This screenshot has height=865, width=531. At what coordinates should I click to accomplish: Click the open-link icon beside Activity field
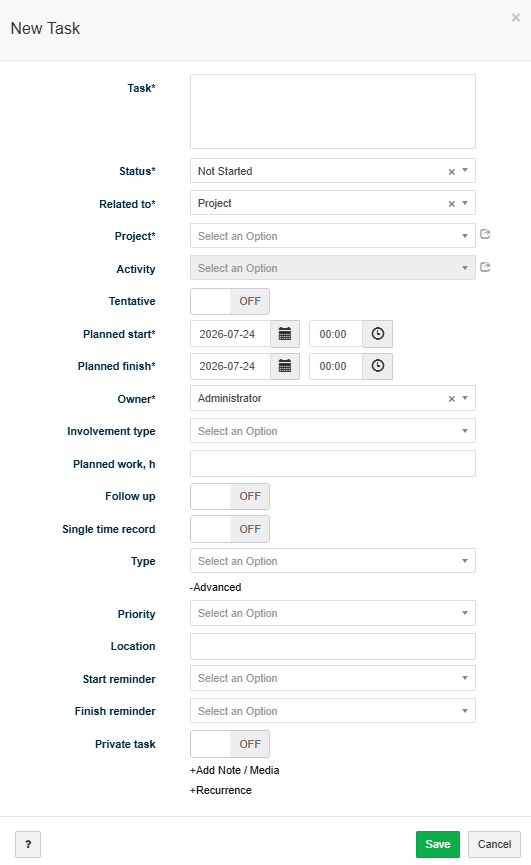click(x=485, y=267)
